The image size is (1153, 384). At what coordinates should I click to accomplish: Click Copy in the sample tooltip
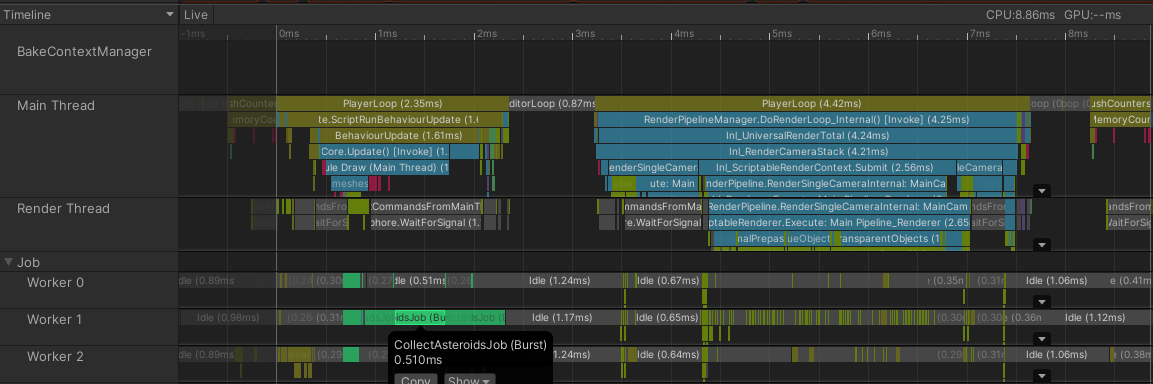click(416, 380)
